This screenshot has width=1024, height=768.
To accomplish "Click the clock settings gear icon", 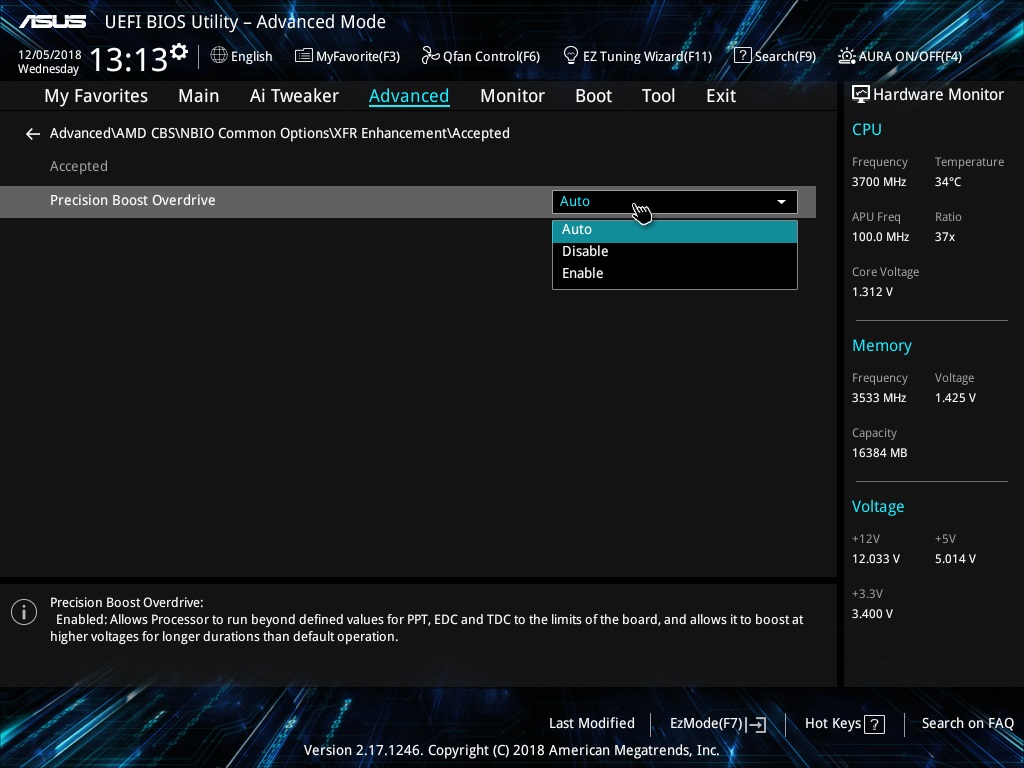I will pos(178,52).
